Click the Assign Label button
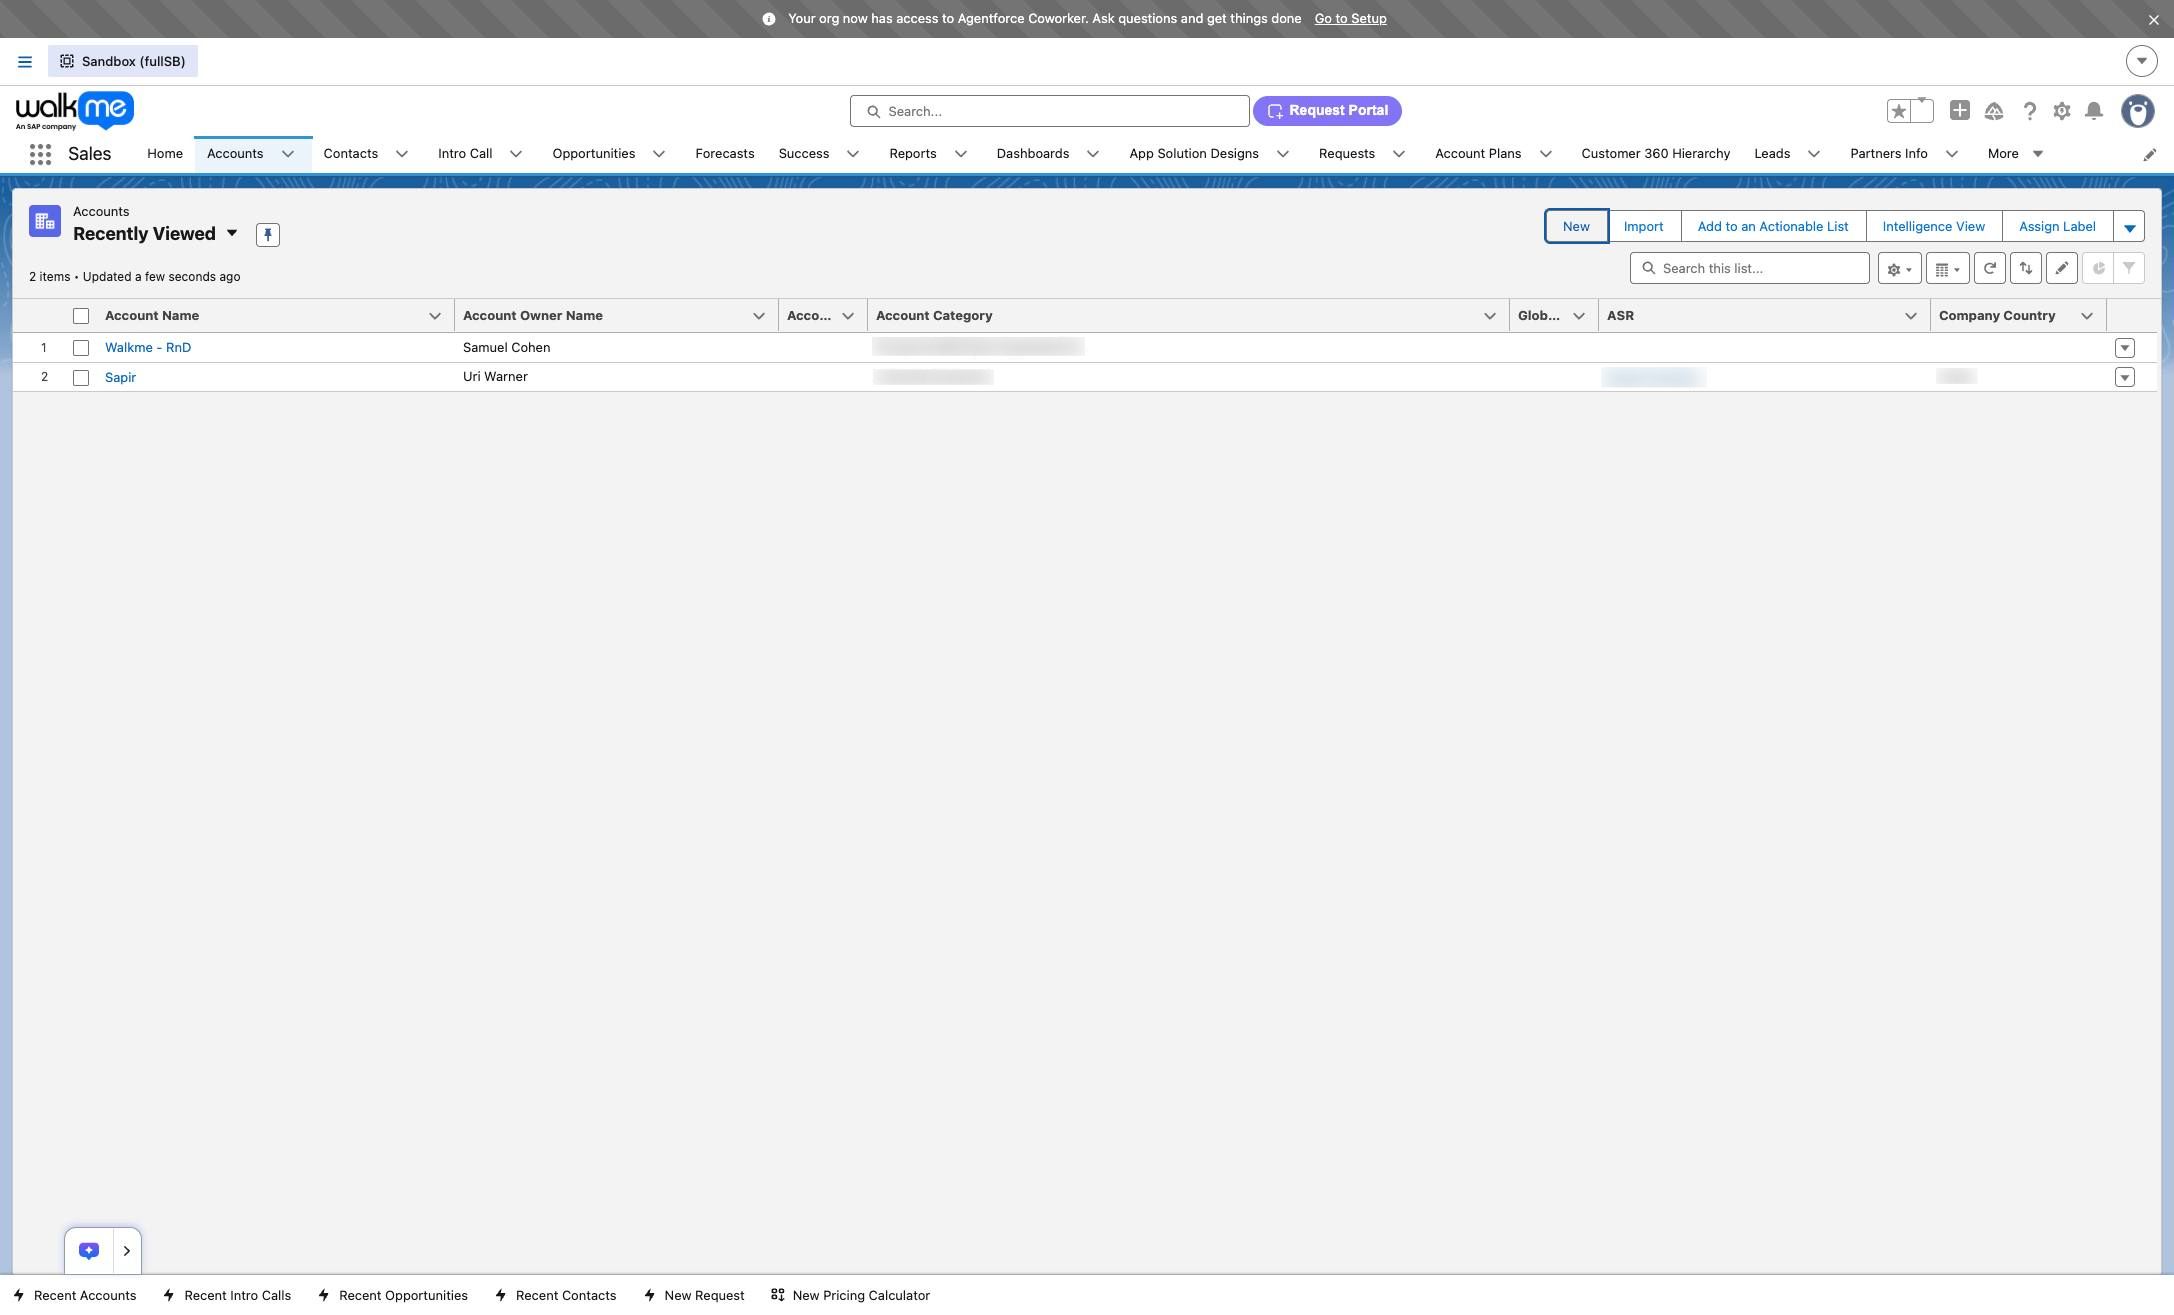The width and height of the screenshot is (2174, 1315). click(x=2057, y=227)
